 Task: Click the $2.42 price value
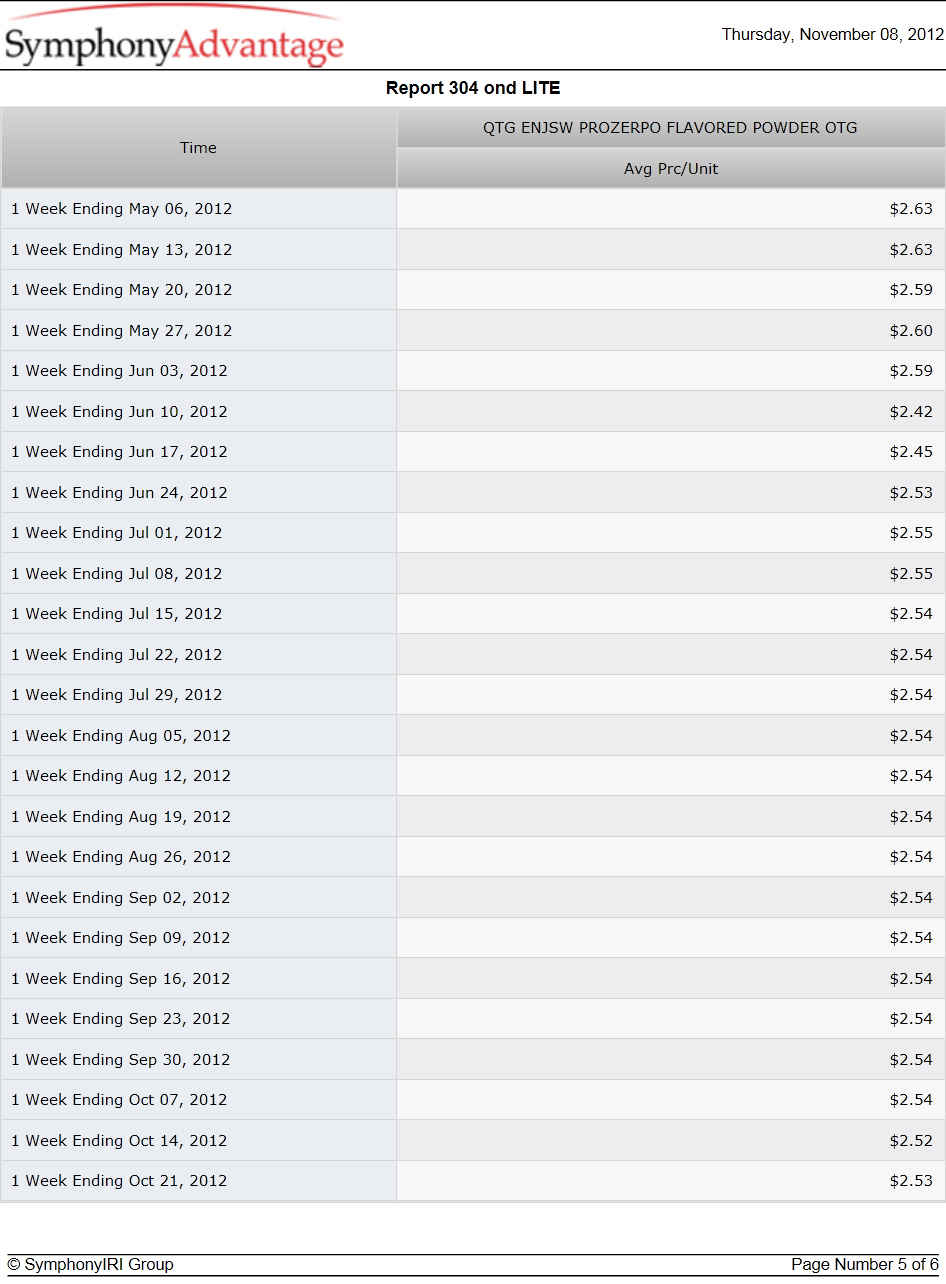(911, 412)
